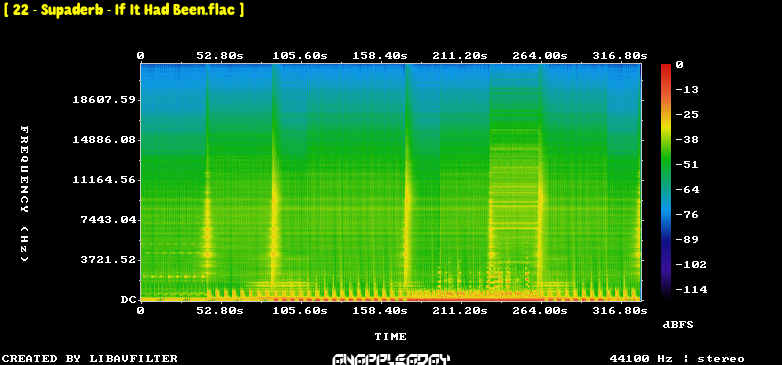
Task: Click the 'CREATED BY LIBAVFILTER' text
Action: (90, 359)
